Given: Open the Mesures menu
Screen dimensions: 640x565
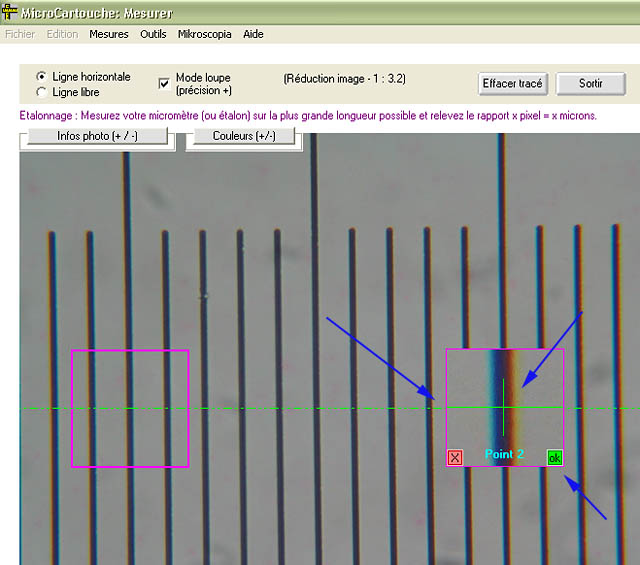Looking at the screenshot, I should (109, 34).
